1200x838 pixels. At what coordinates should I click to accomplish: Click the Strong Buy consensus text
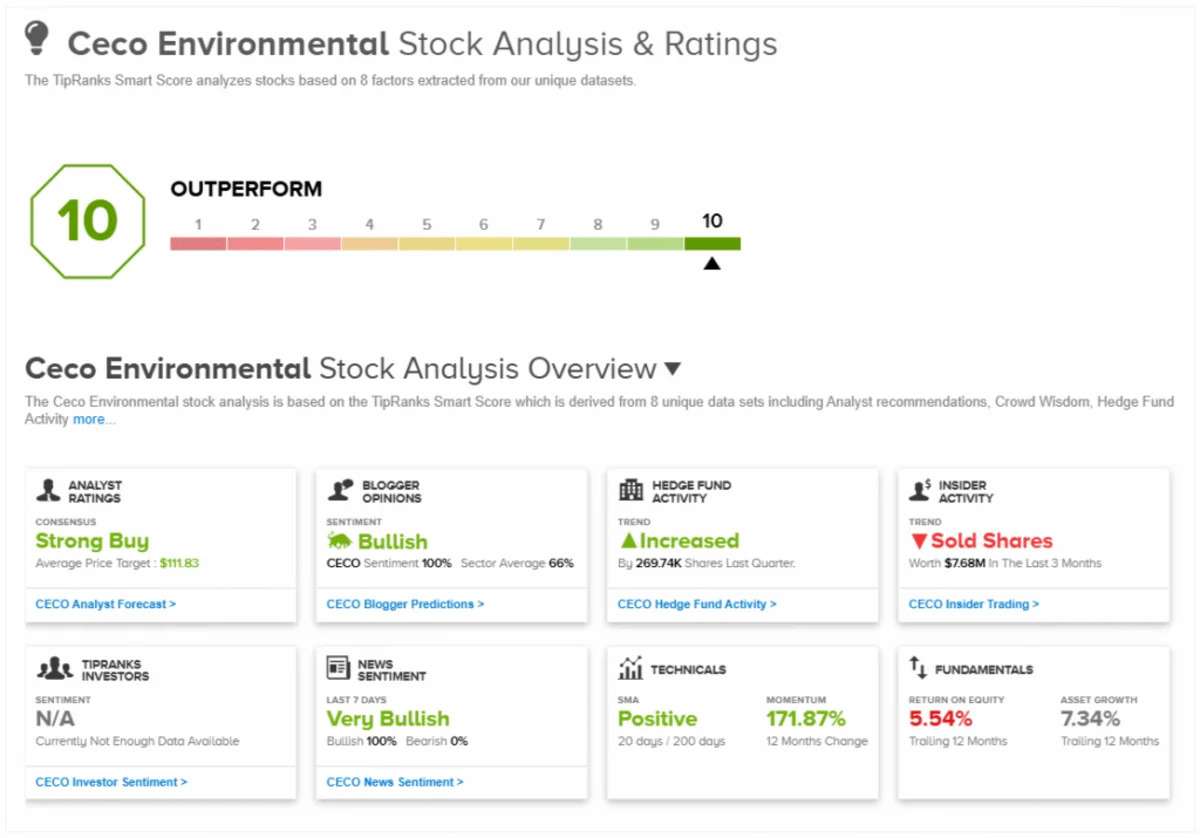(92, 541)
